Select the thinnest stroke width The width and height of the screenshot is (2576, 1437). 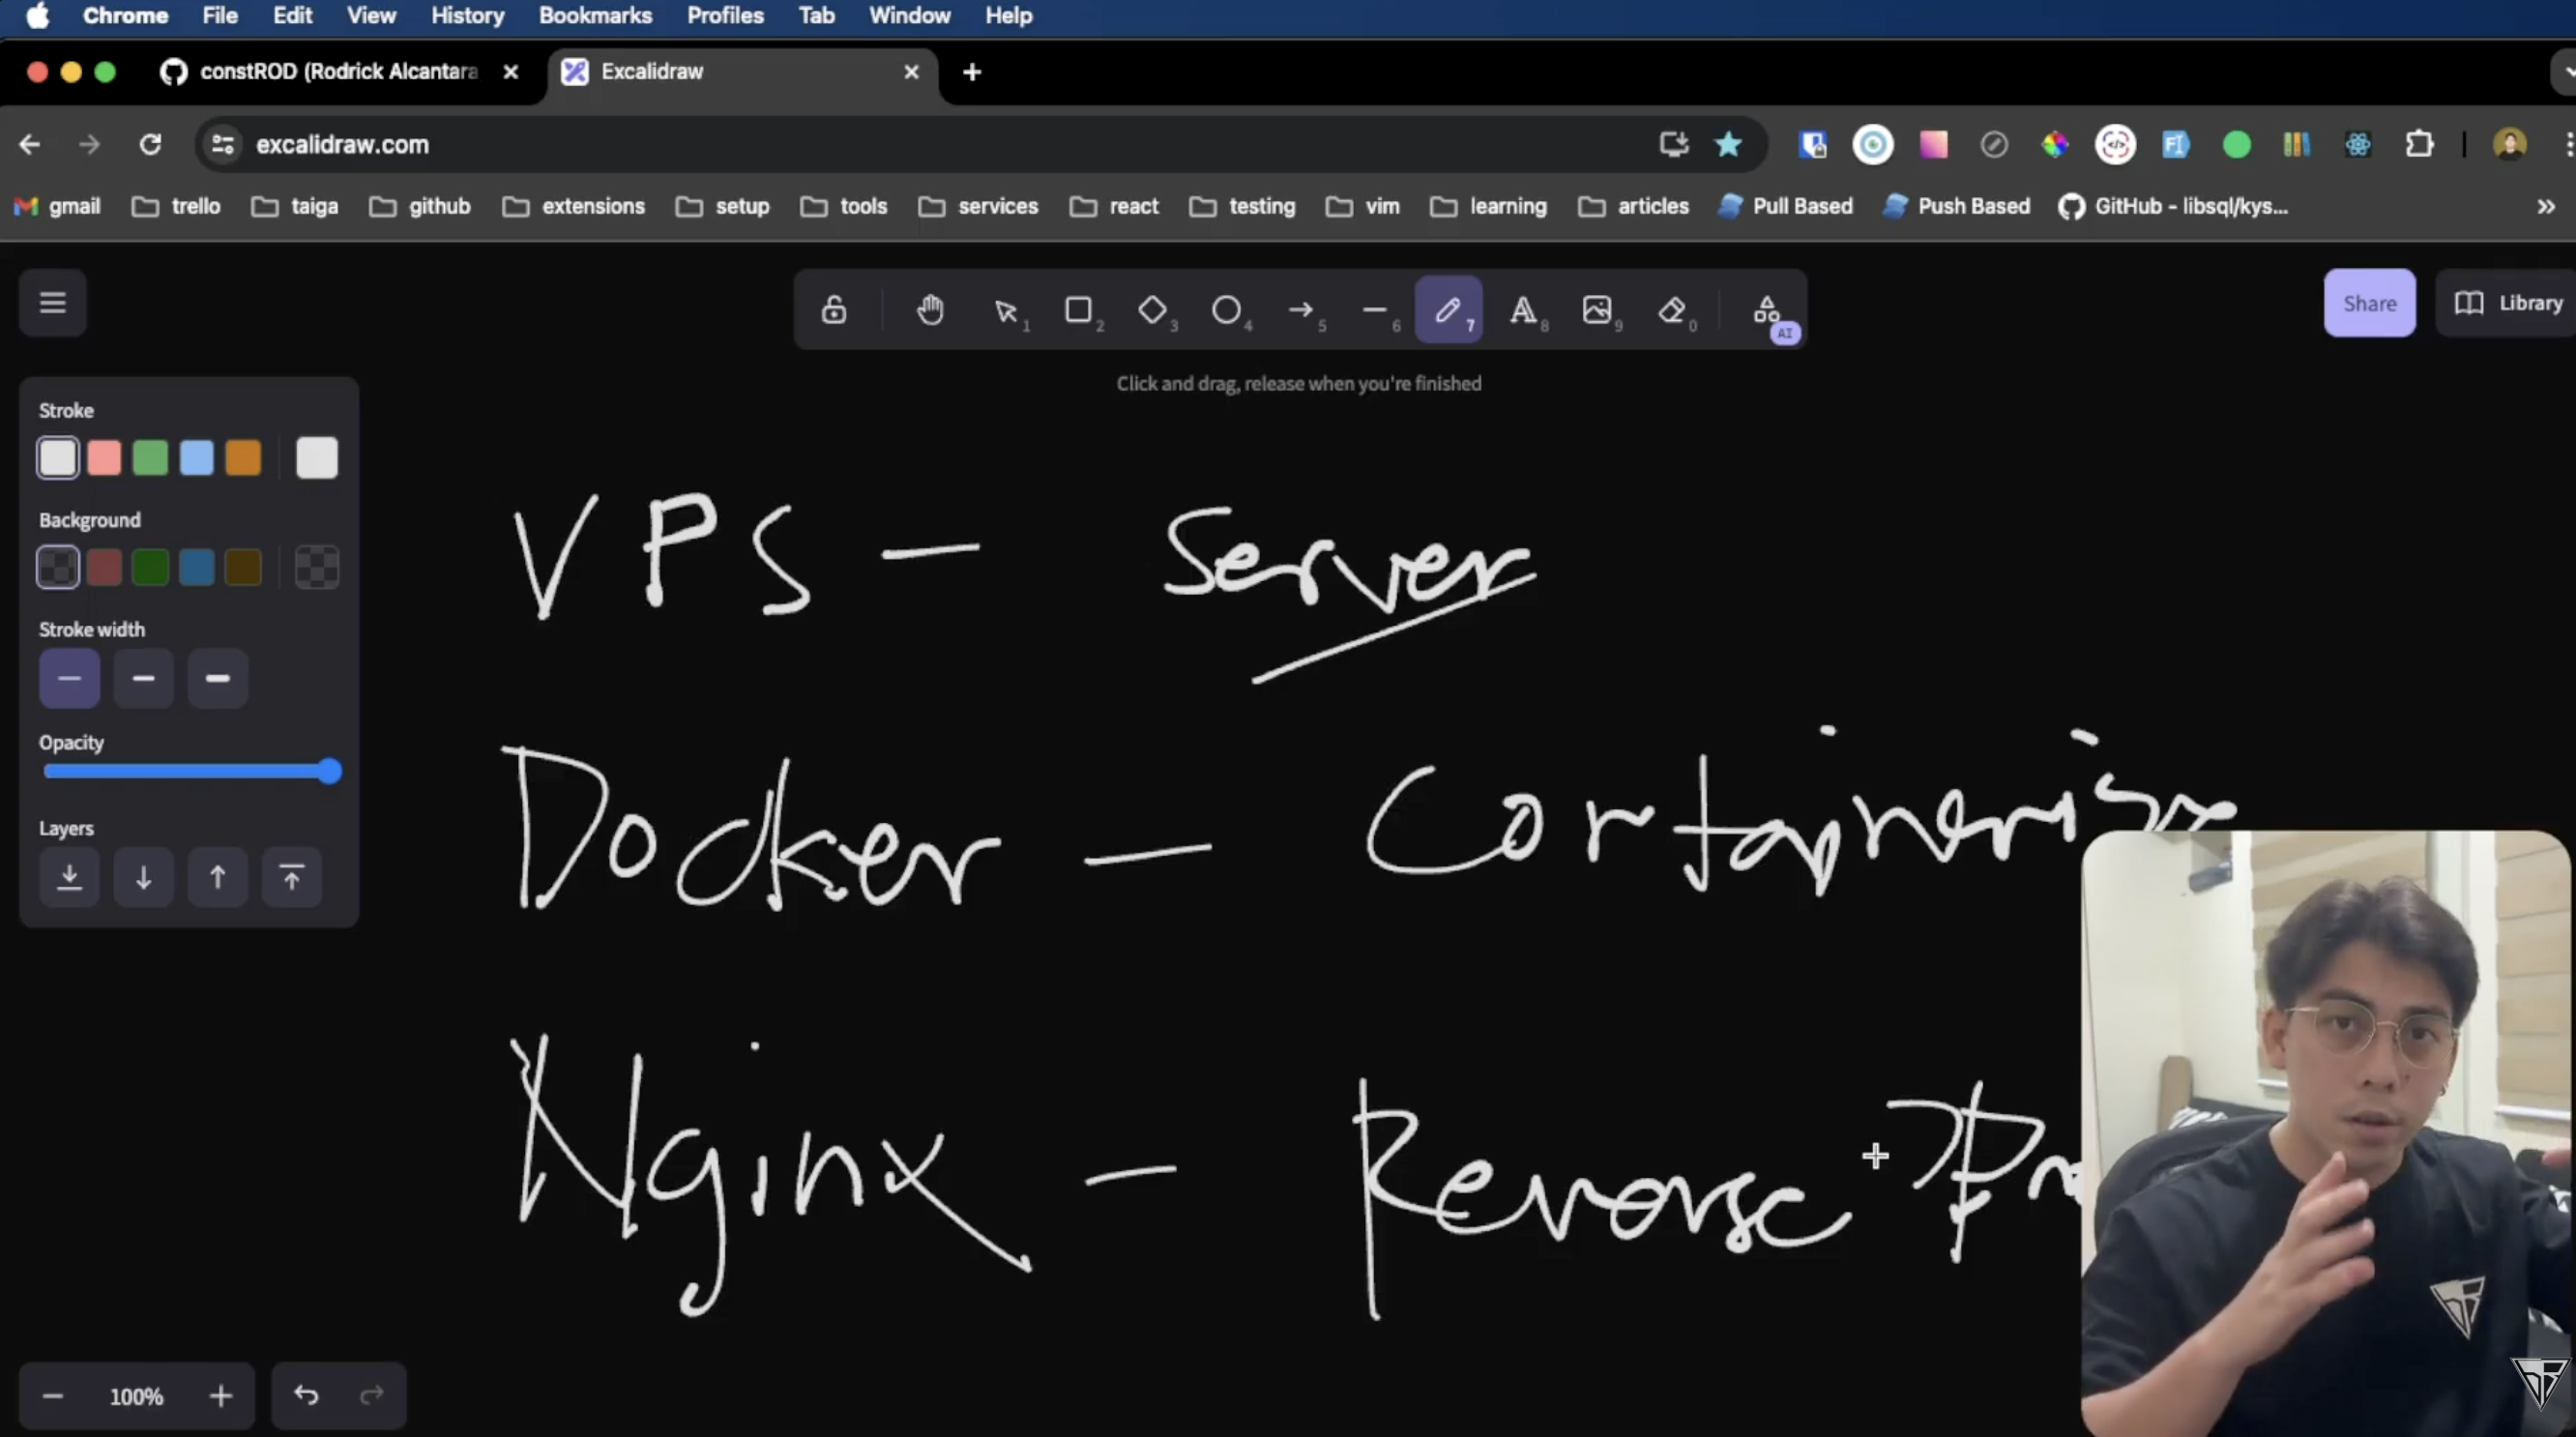click(x=69, y=678)
